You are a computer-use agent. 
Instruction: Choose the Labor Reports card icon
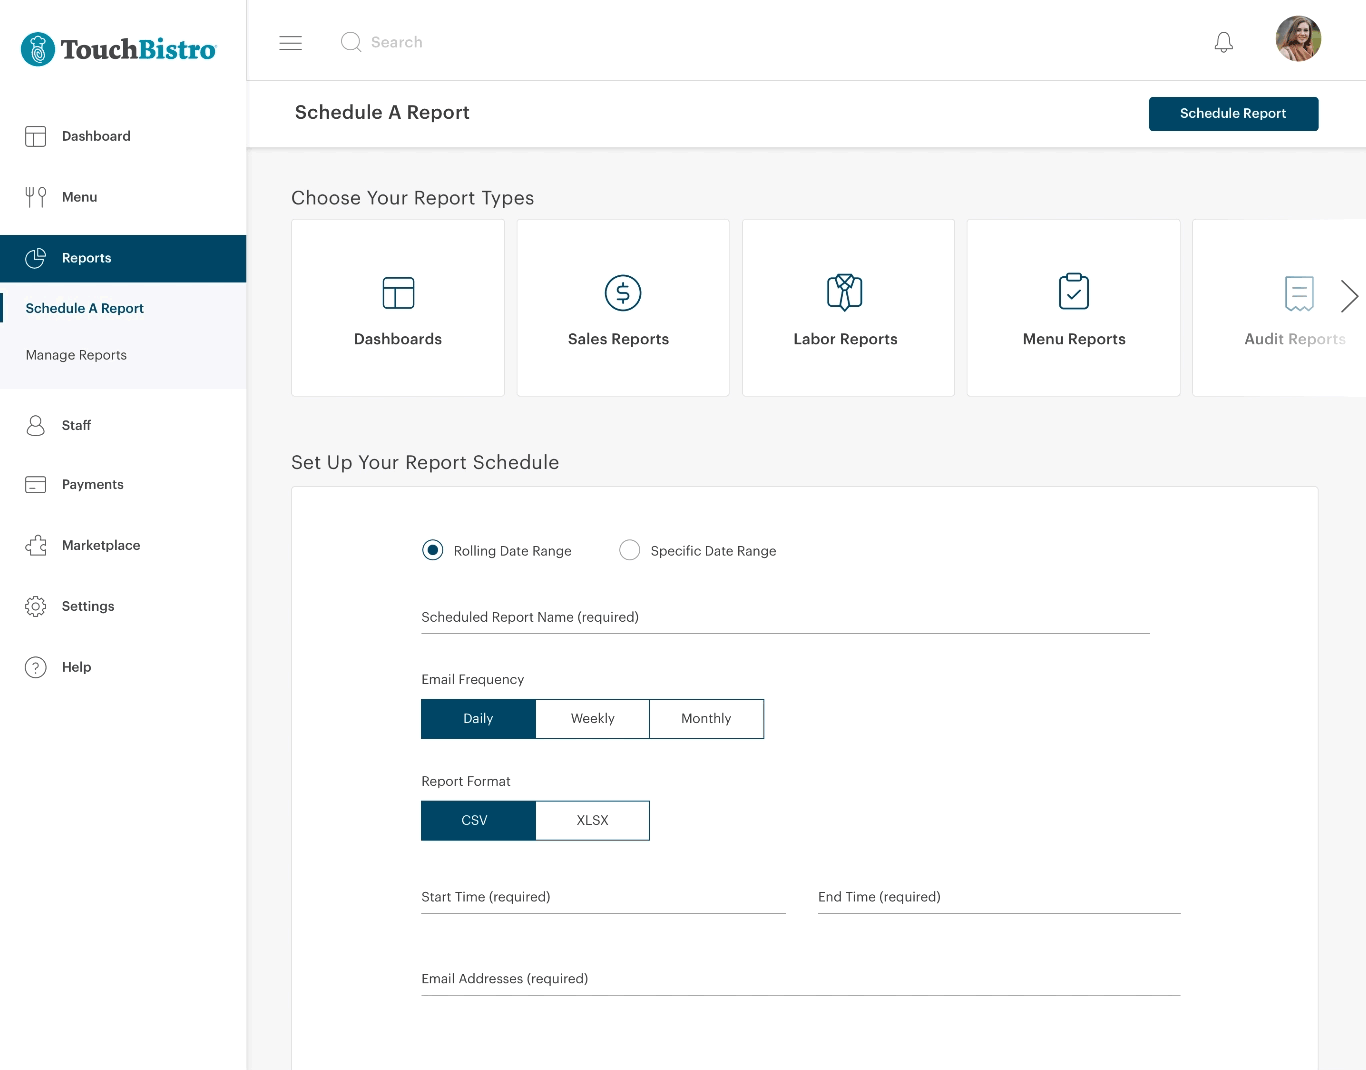coord(844,292)
